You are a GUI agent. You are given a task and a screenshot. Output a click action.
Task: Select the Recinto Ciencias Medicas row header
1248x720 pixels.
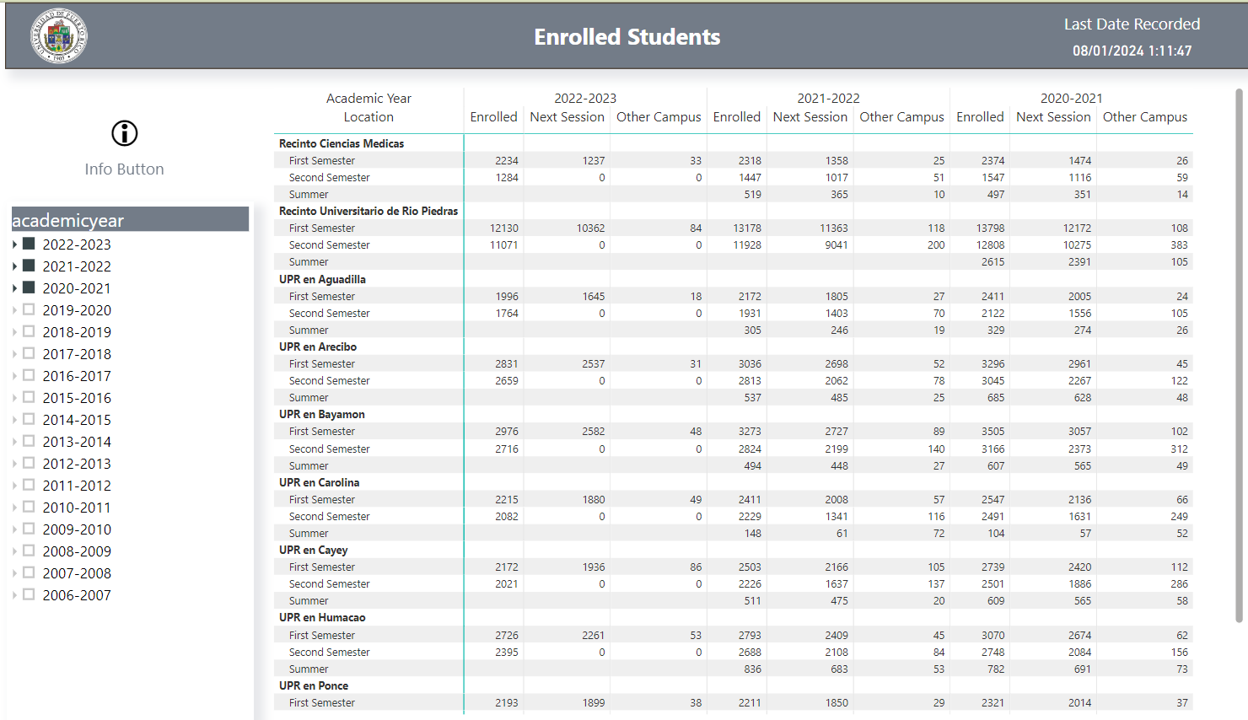click(x=341, y=144)
